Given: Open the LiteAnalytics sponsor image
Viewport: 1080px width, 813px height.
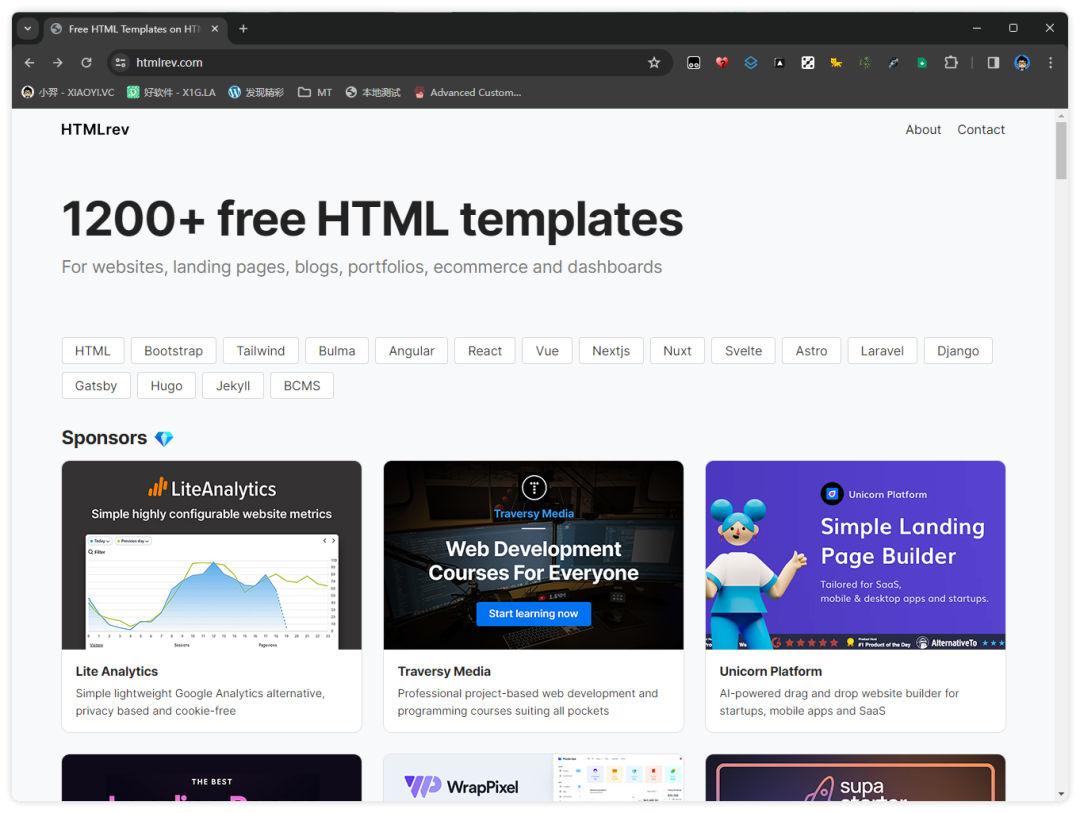Looking at the screenshot, I should click(x=211, y=555).
